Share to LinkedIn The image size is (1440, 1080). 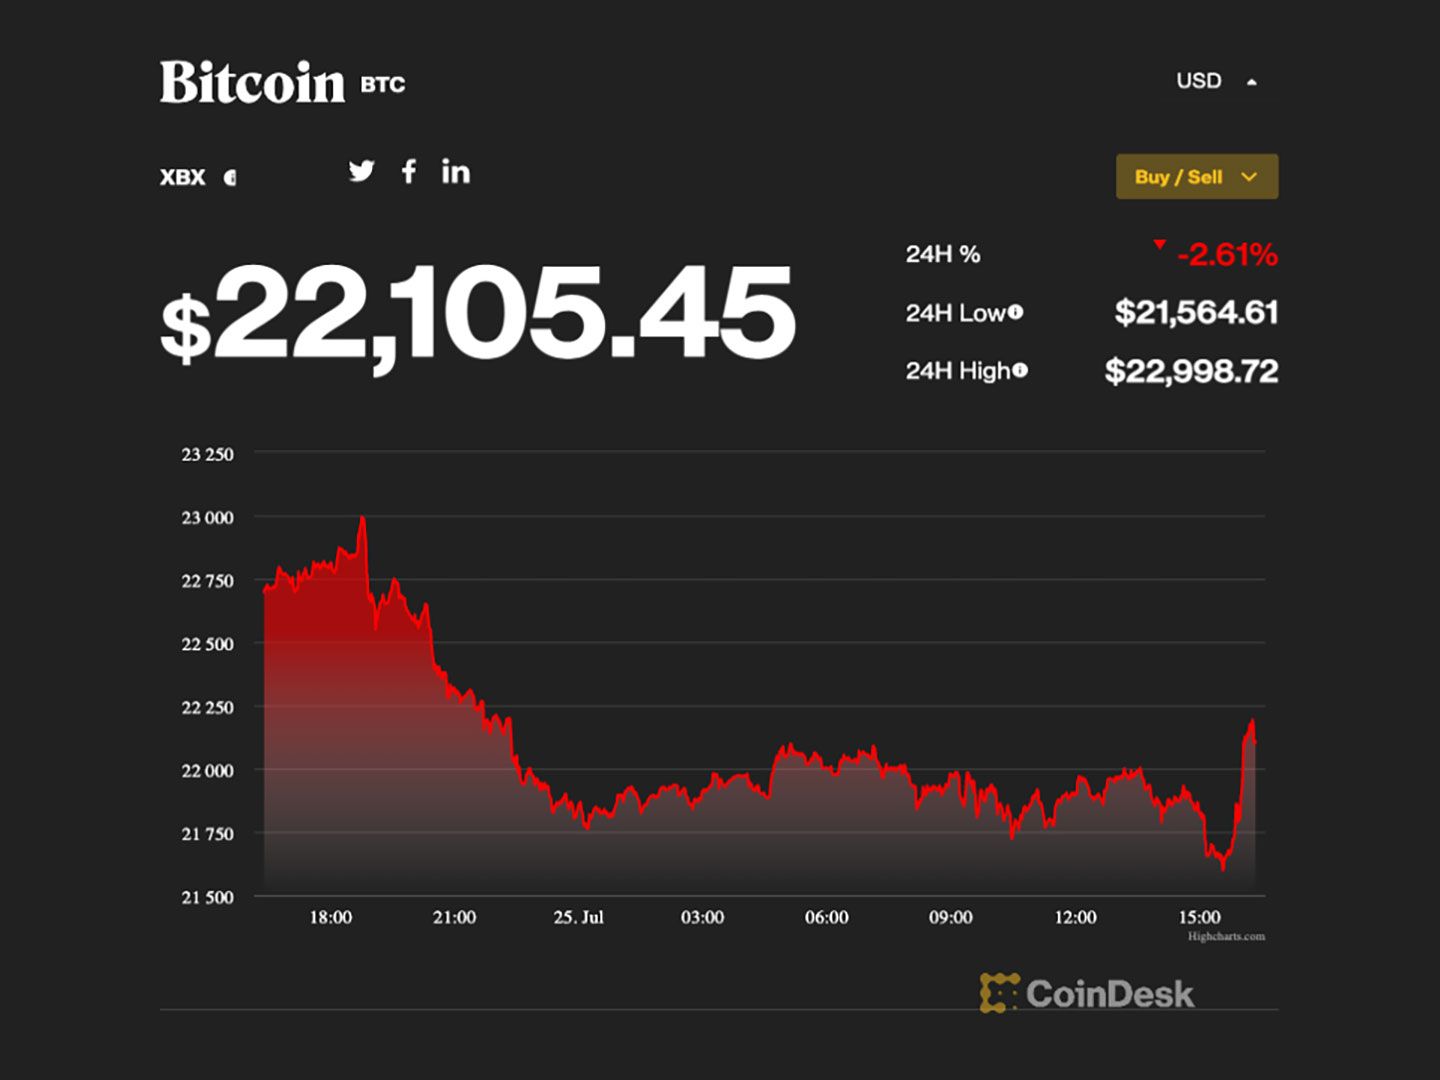click(x=457, y=171)
